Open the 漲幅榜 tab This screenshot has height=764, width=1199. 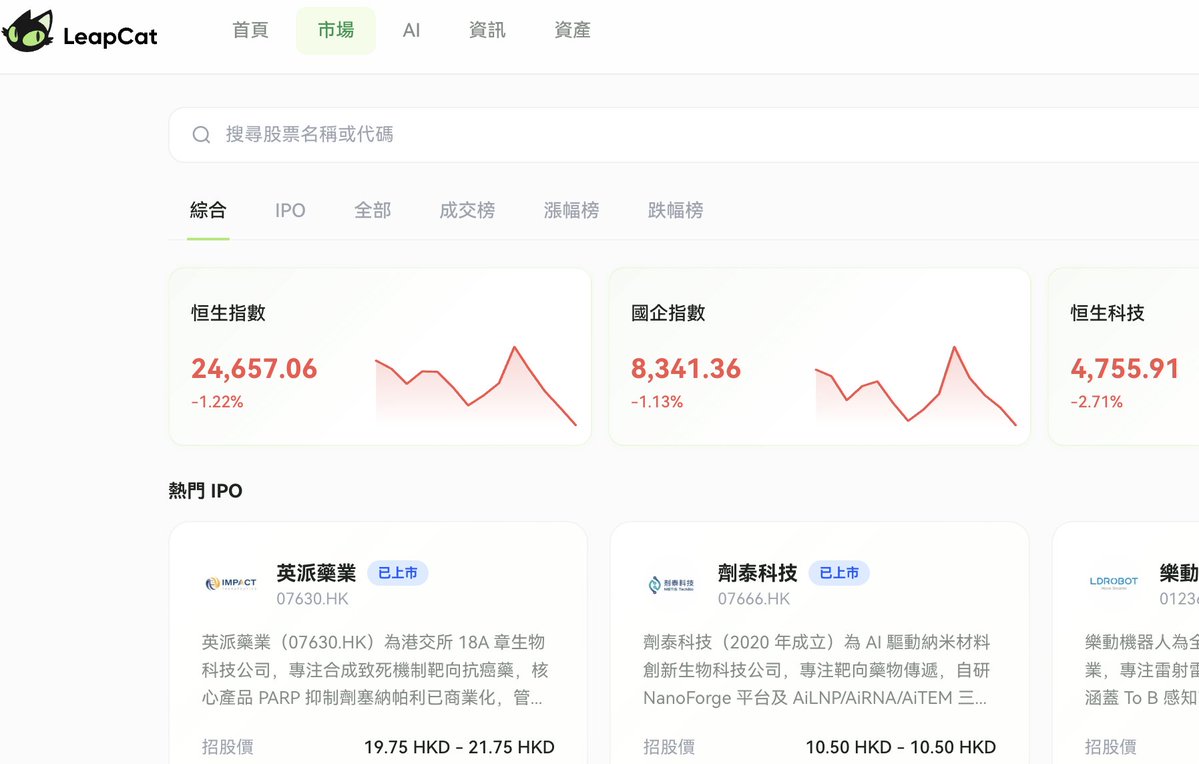click(571, 210)
